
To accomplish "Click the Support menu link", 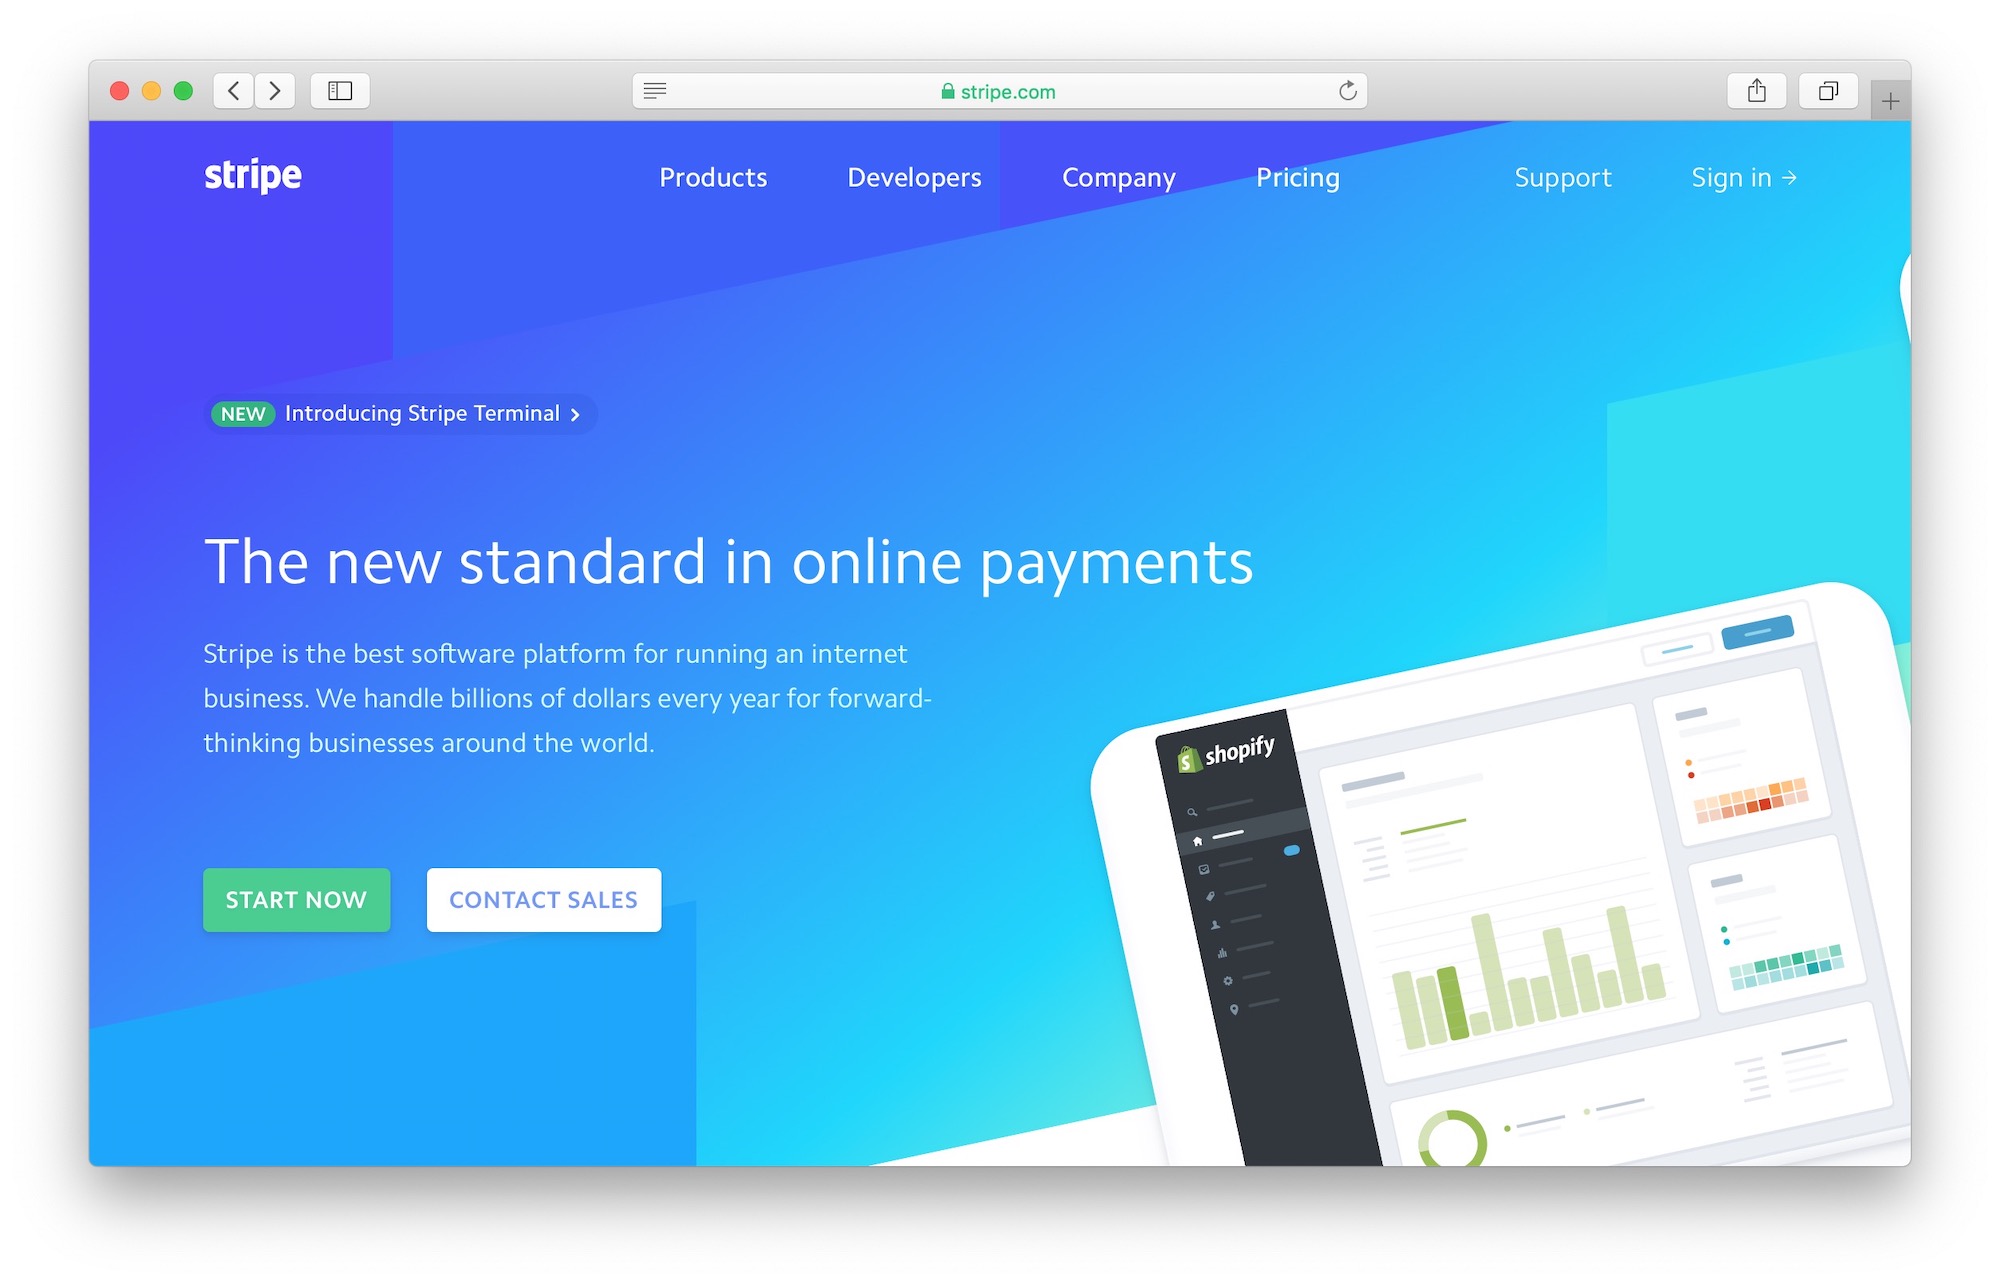I will click(x=1563, y=178).
